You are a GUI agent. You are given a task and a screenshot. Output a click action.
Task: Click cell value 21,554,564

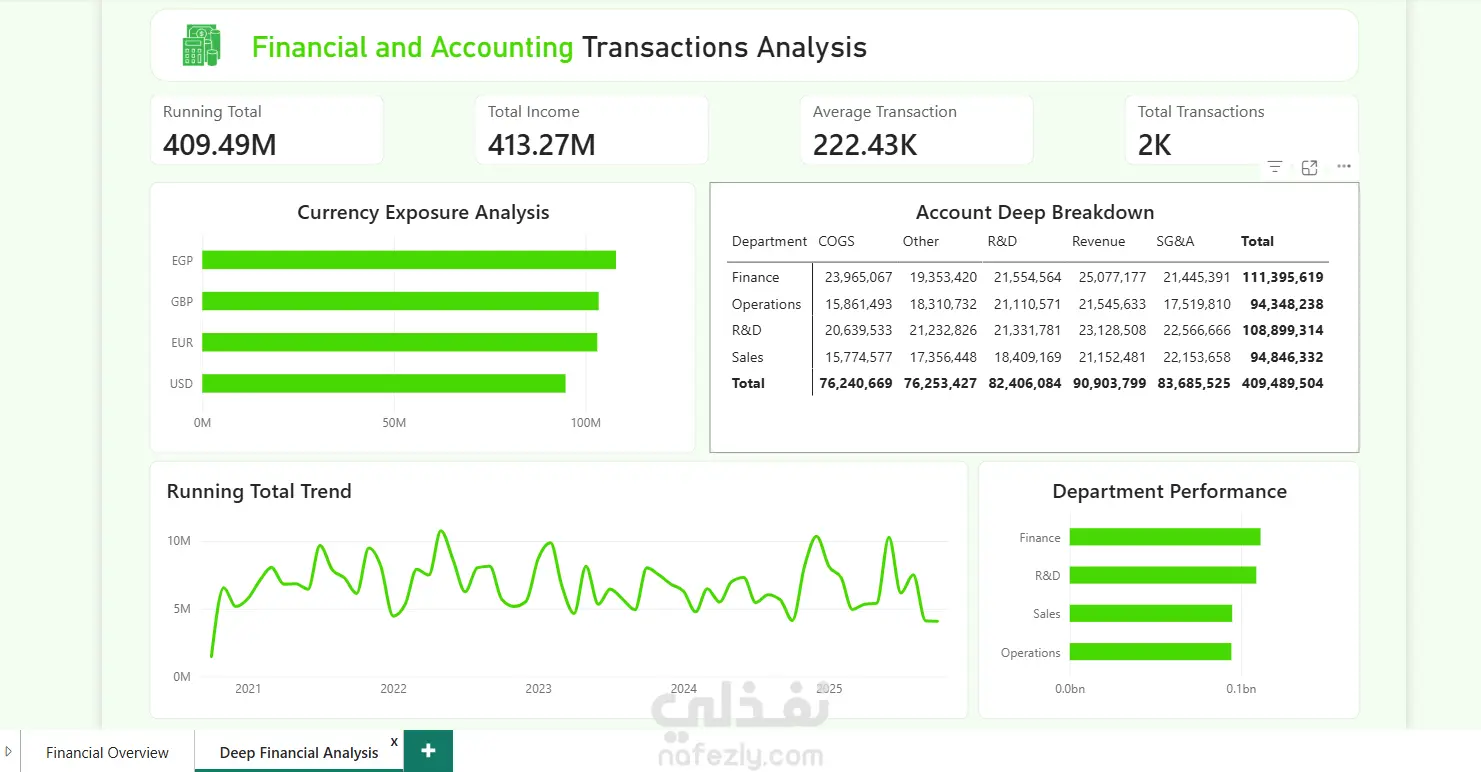tap(1027, 277)
